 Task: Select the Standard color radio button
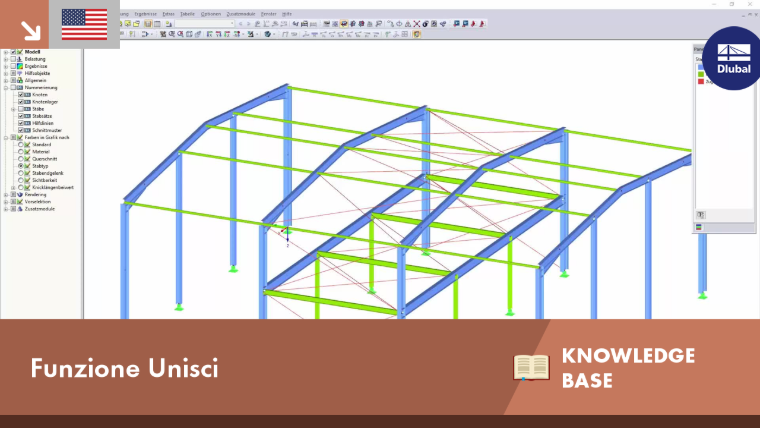pyautogui.click(x=21, y=144)
